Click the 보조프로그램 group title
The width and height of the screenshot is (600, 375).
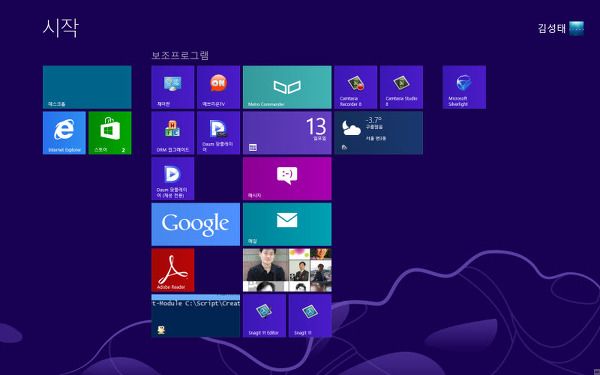point(180,55)
